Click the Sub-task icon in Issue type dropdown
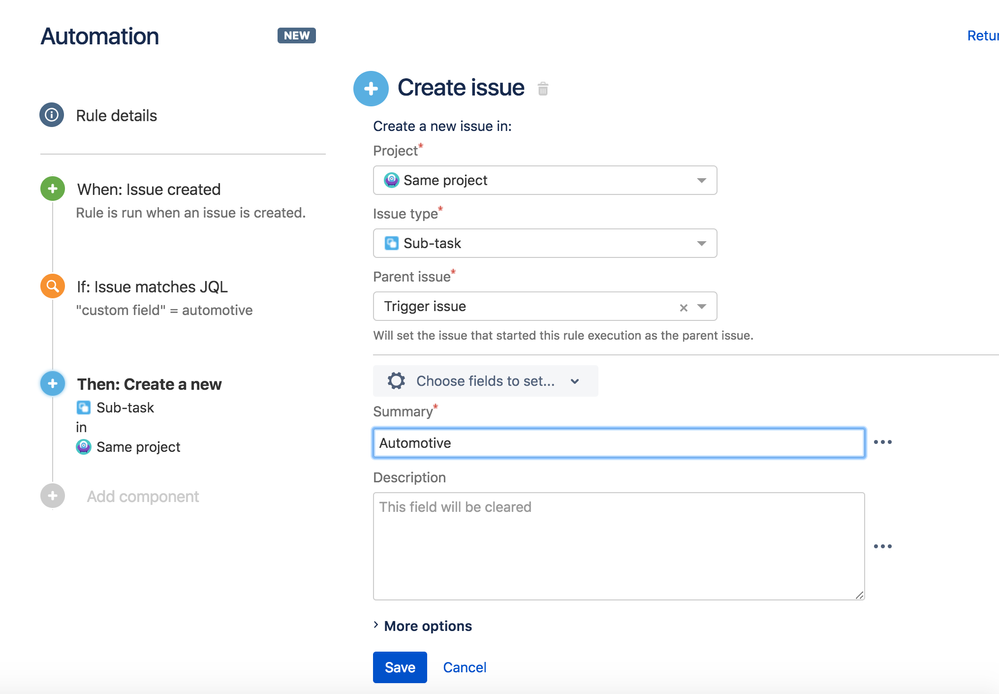Screen dimensions: 999x694 coord(391,243)
